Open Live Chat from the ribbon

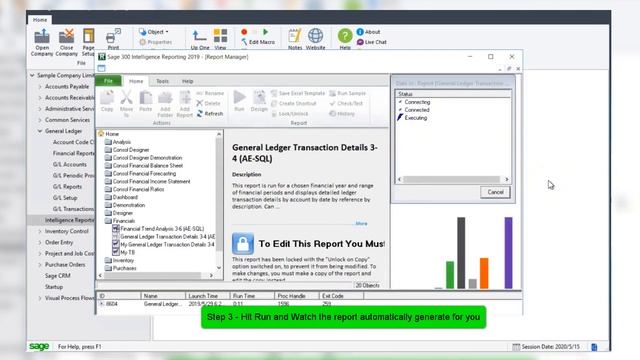coord(371,42)
